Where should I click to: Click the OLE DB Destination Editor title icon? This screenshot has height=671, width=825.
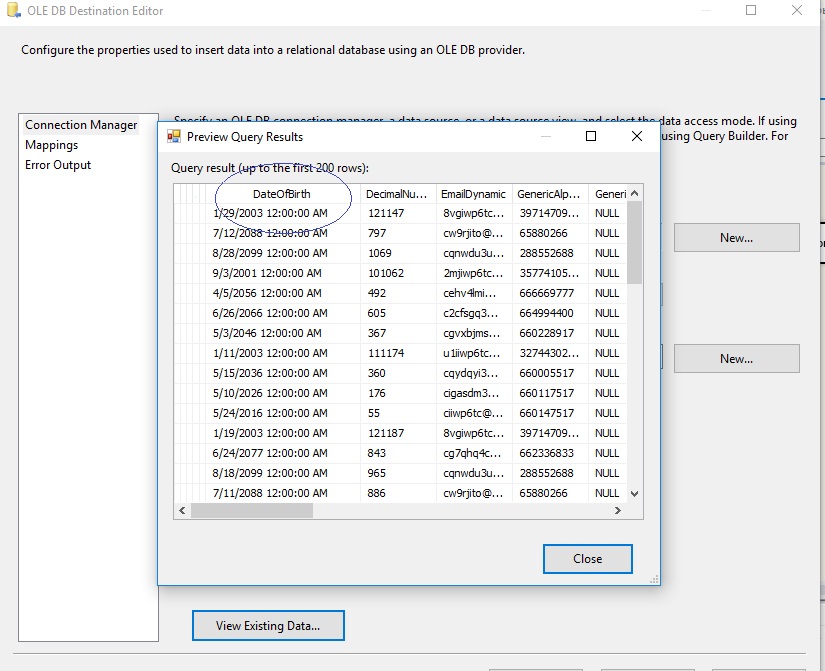[14, 11]
